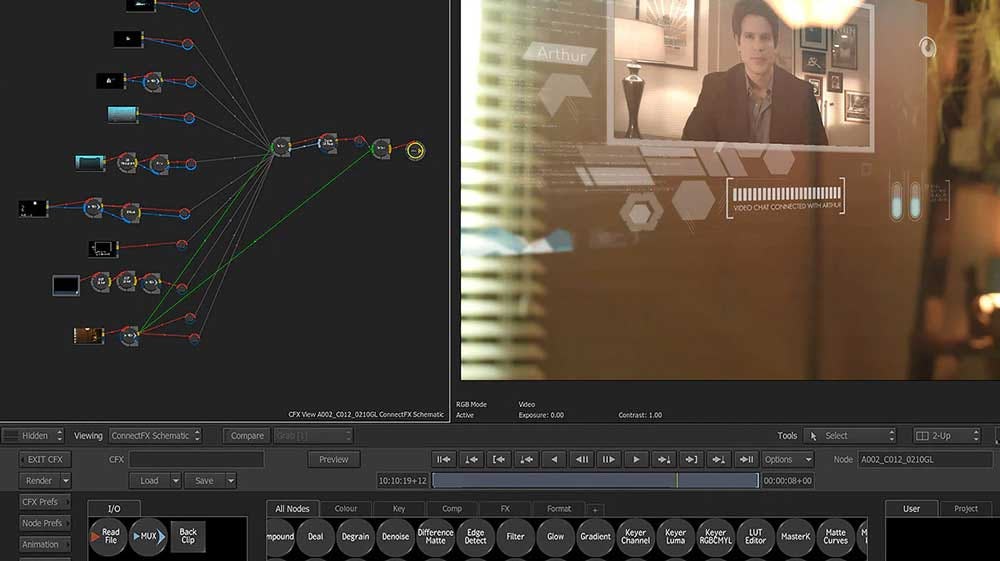Open the 2-Up layout dropdown
The image size is (1000, 561).
(947, 436)
